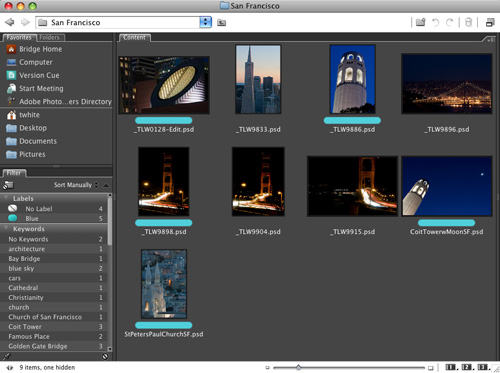Viewport: 500px width, 373px height.
Task: Click filename StPetersPaulChurchSF.psd
Action: tap(164, 334)
